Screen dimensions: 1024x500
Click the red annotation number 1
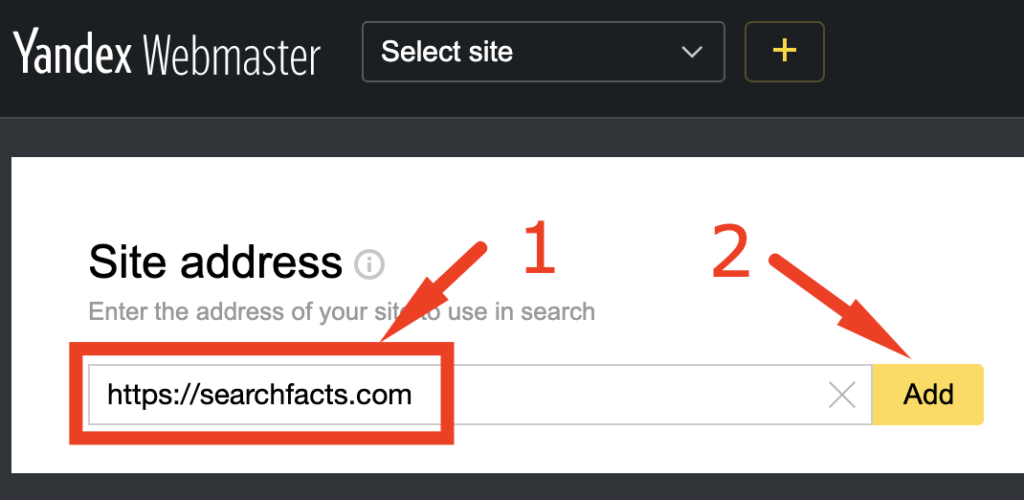[539, 249]
